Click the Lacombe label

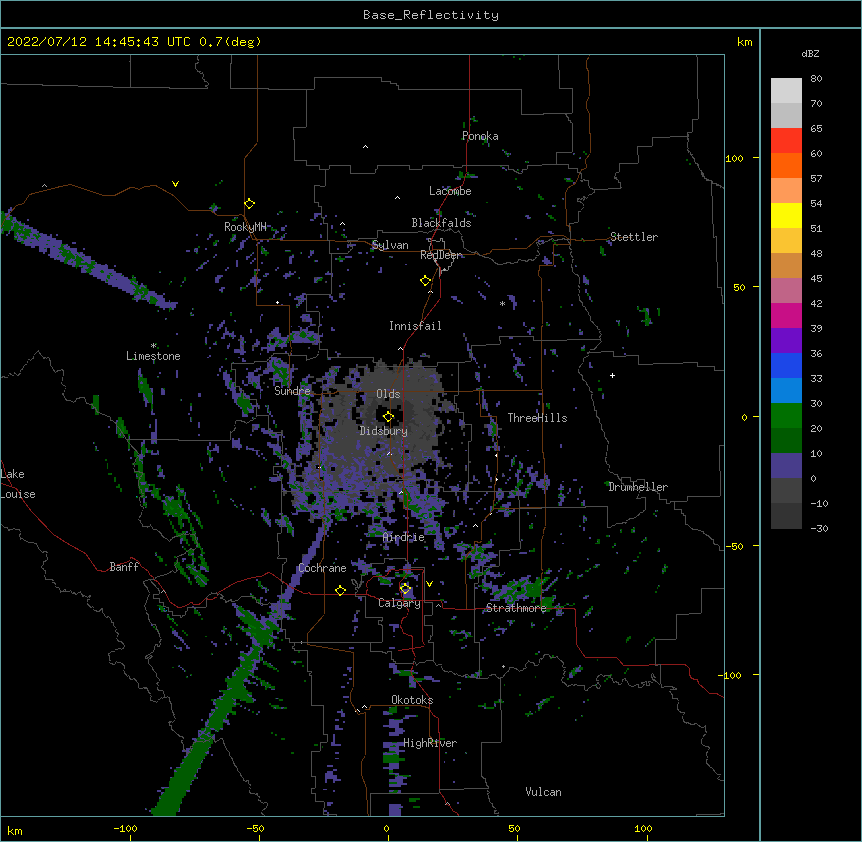click(450, 191)
